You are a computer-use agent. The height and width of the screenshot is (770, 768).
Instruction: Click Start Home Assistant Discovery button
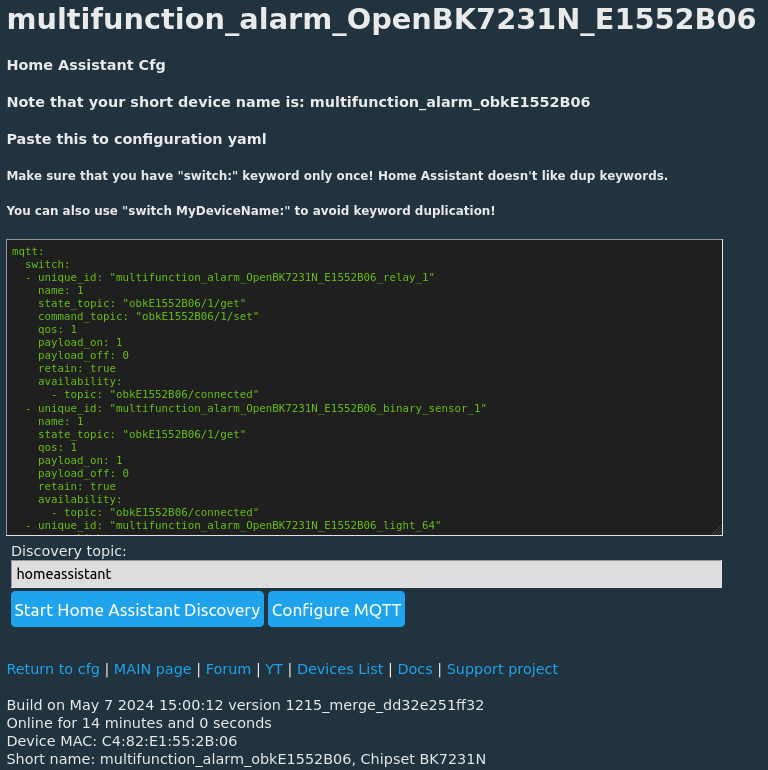point(137,609)
